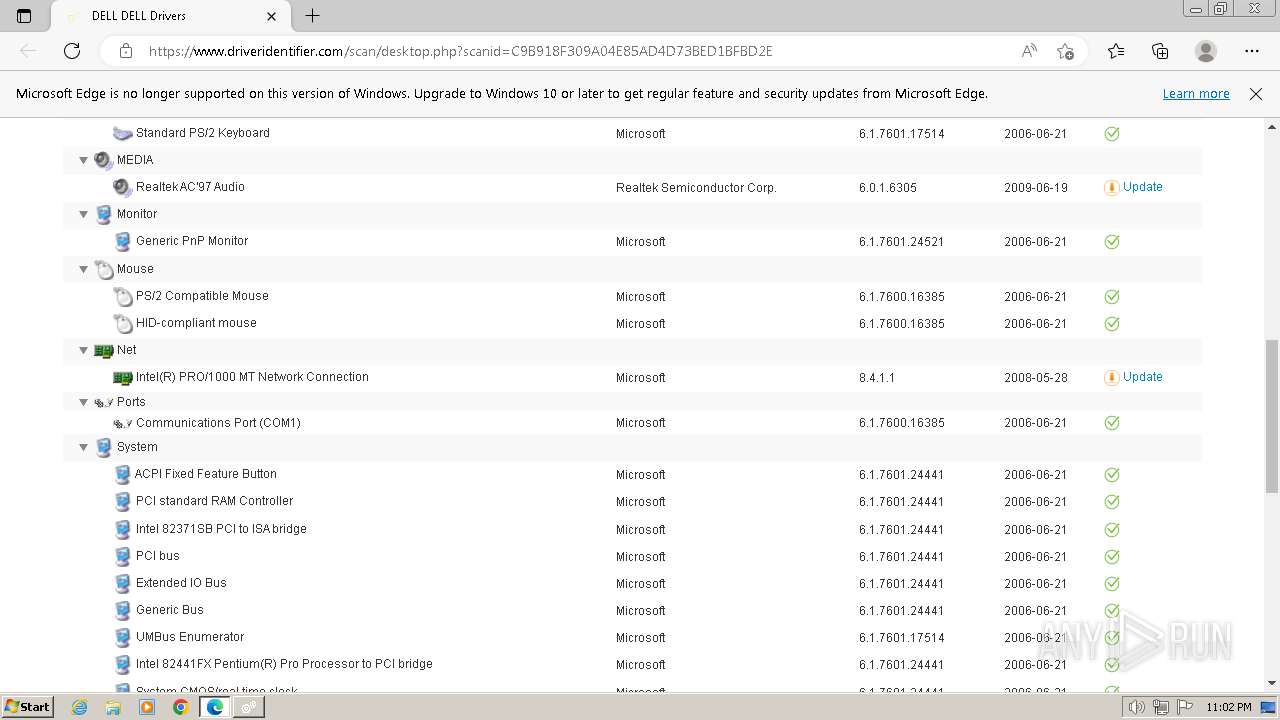Close the DELL DELL Drivers tab
The height and width of the screenshot is (720, 1280).
[272, 16]
